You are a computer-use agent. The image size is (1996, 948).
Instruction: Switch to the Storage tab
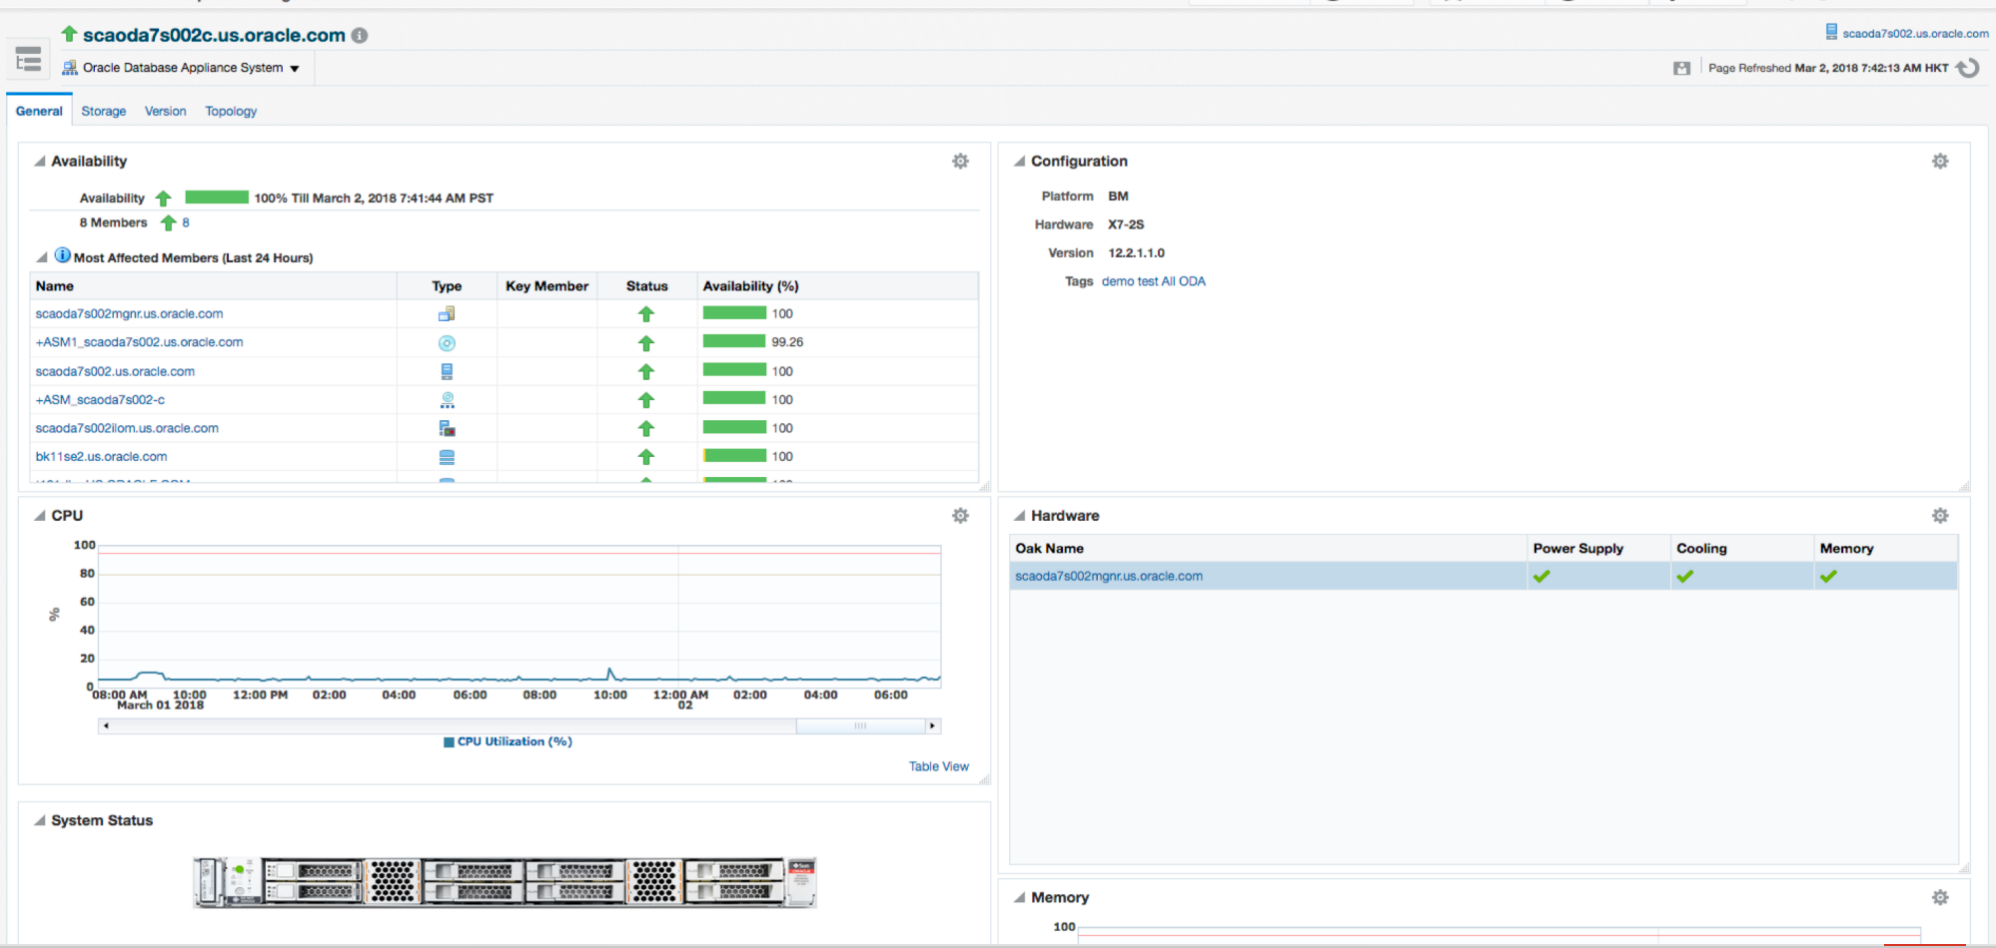(104, 111)
